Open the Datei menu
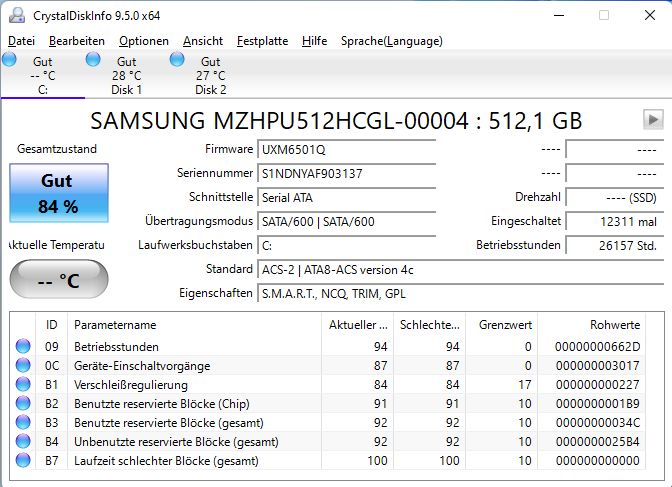The width and height of the screenshot is (672, 487). [x=21, y=41]
